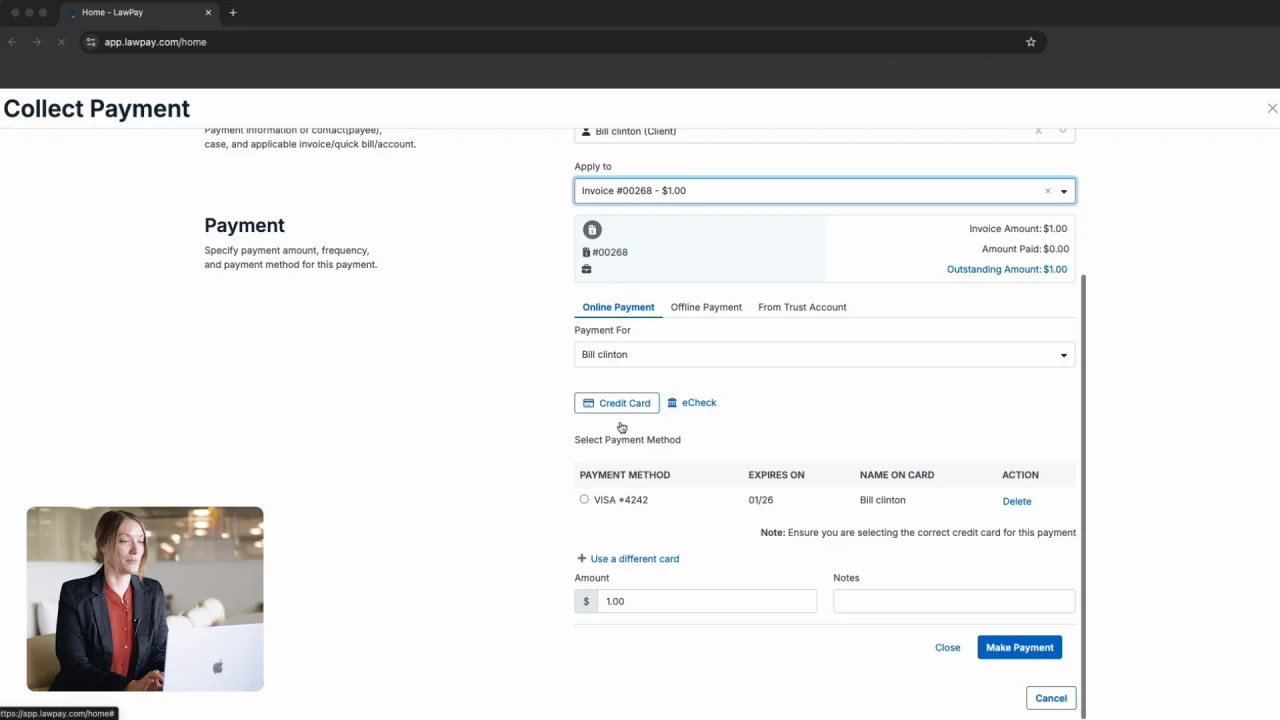Switch to From Trust Account tab
1280x720 pixels.
802,307
